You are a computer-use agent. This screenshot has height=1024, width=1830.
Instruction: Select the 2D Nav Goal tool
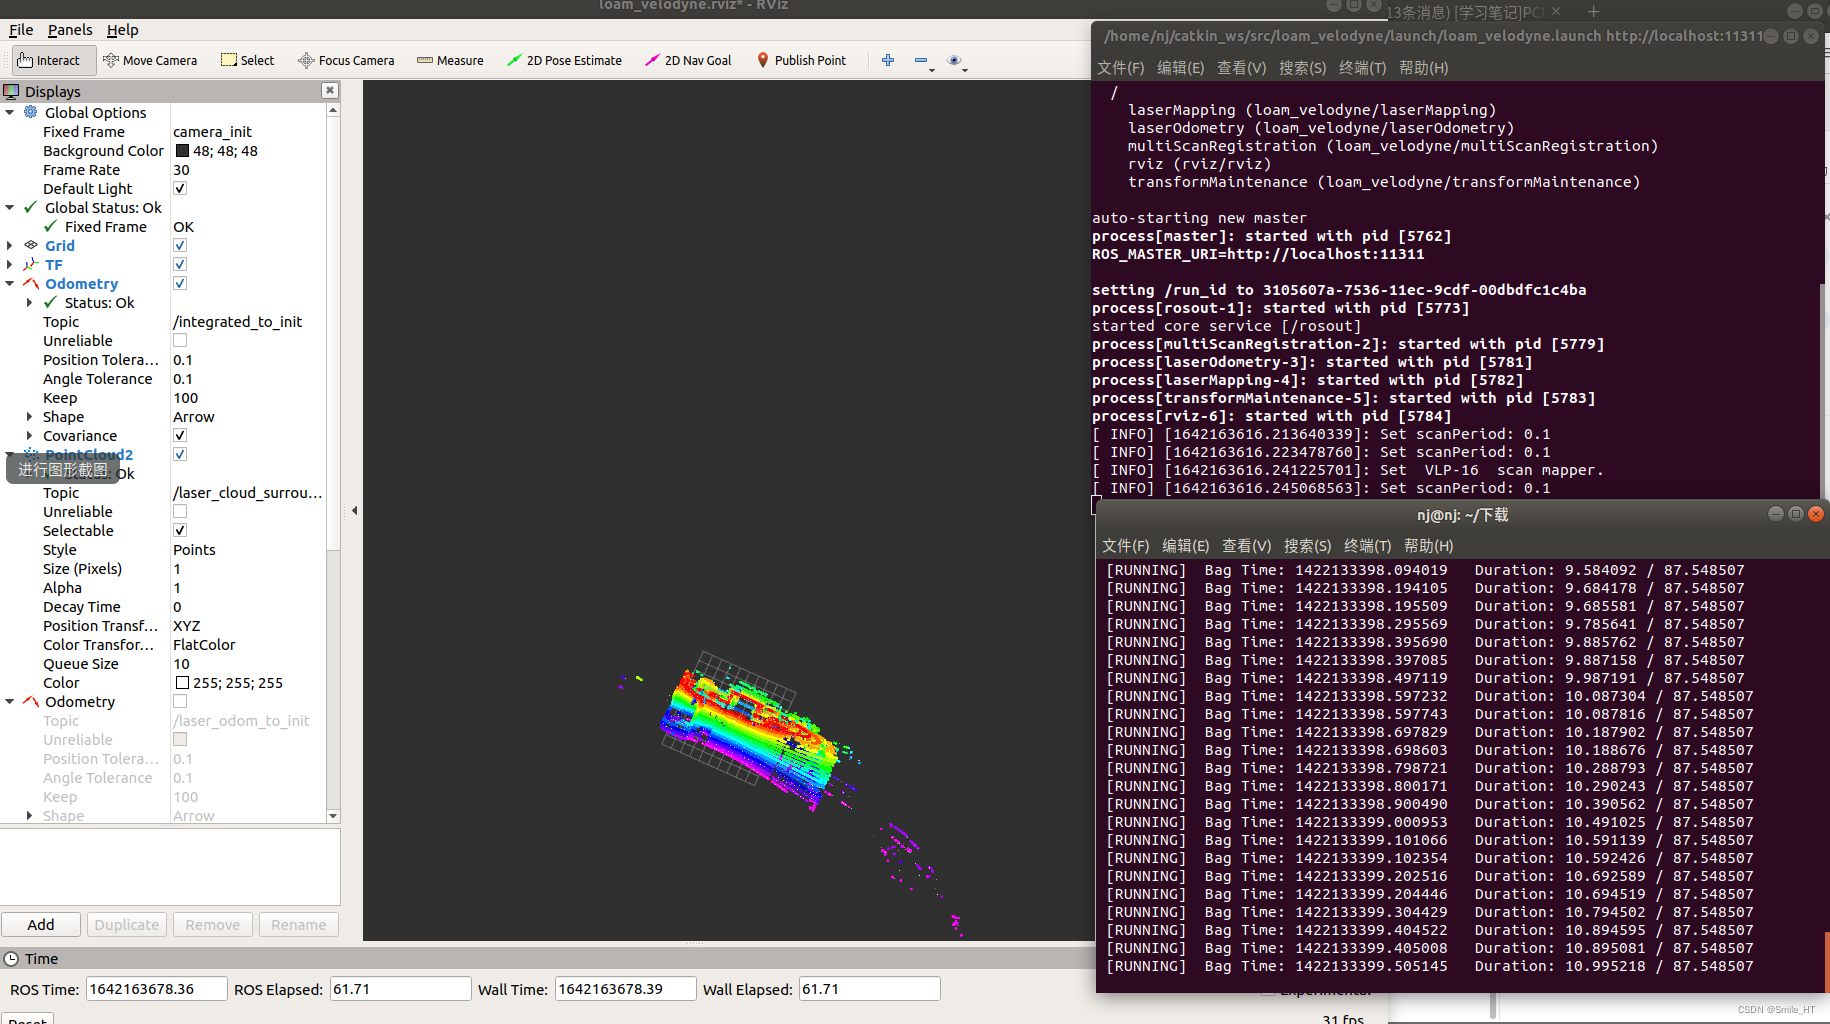click(688, 60)
